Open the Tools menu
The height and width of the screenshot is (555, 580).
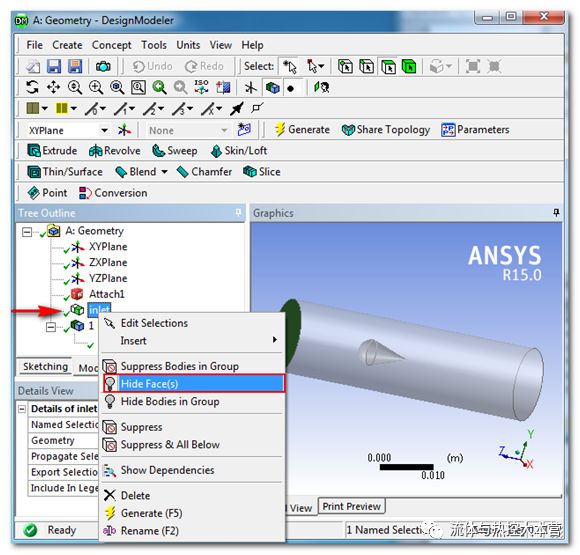pyautogui.click(x=154, y=45)
